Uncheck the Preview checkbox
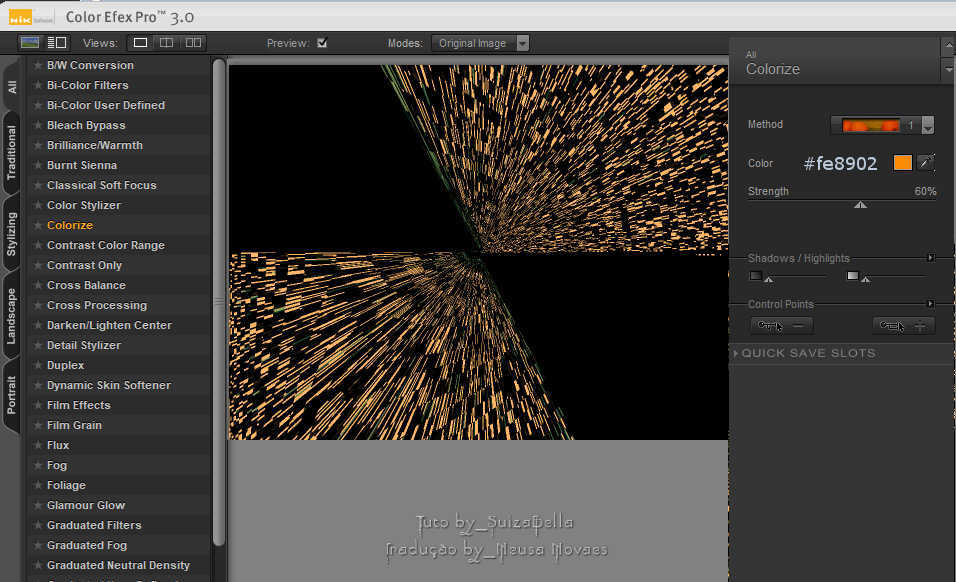 323,43
